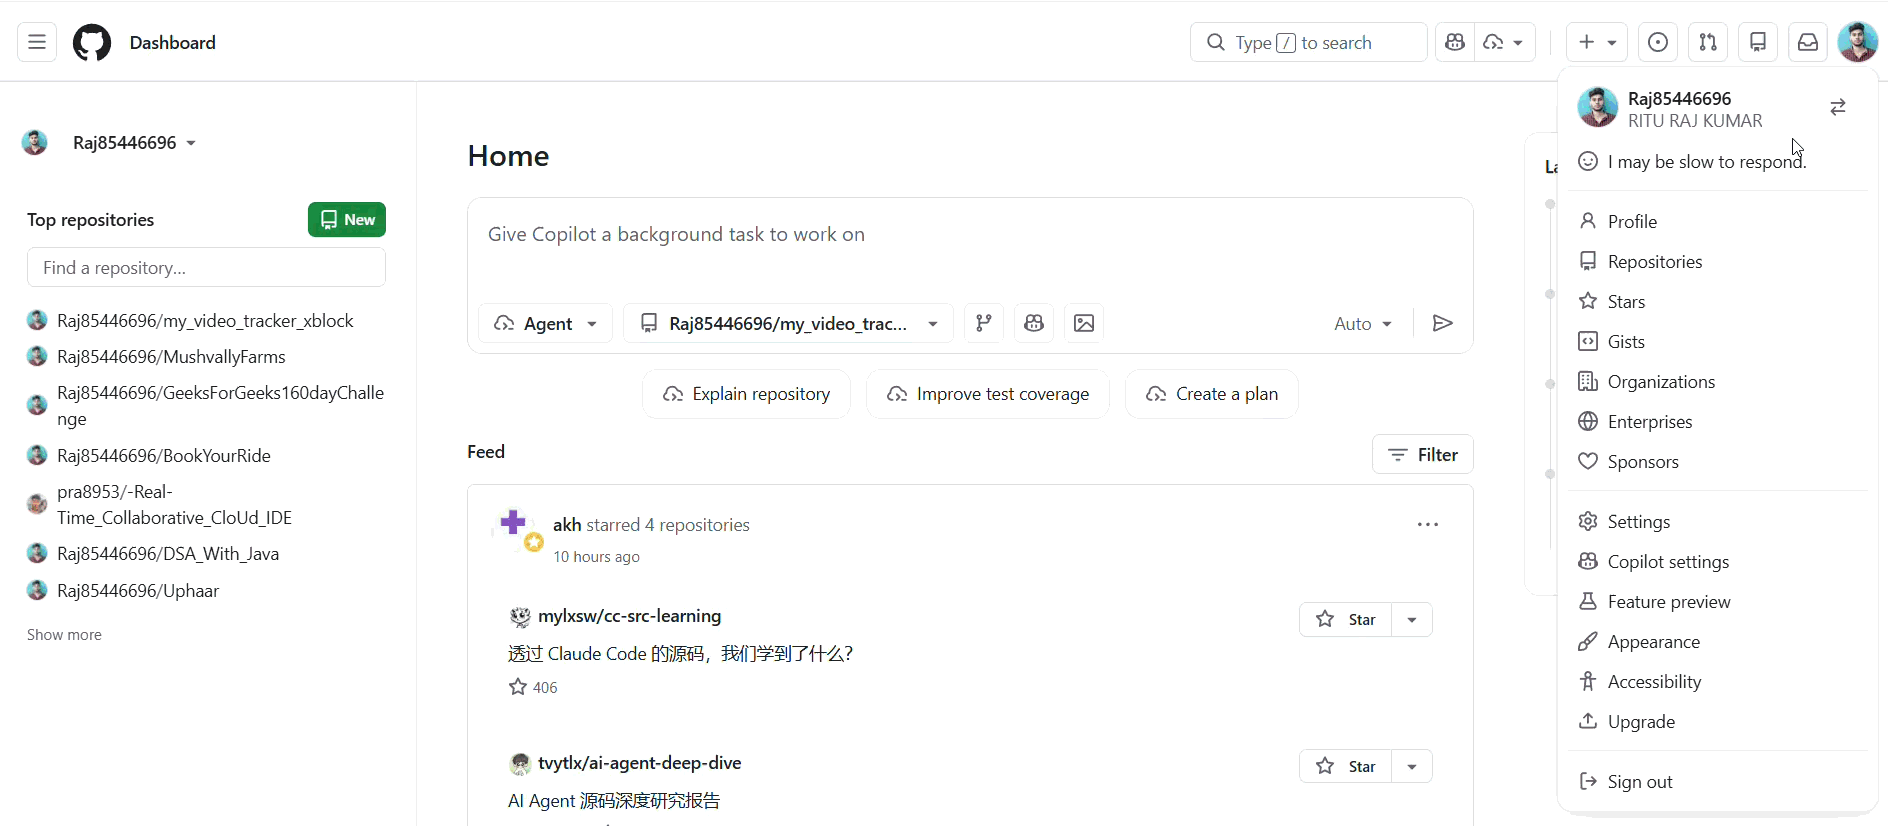1888x826 pixels.
Task: Open Raj85446696/Uphaar repository
Action: [138, 590]
